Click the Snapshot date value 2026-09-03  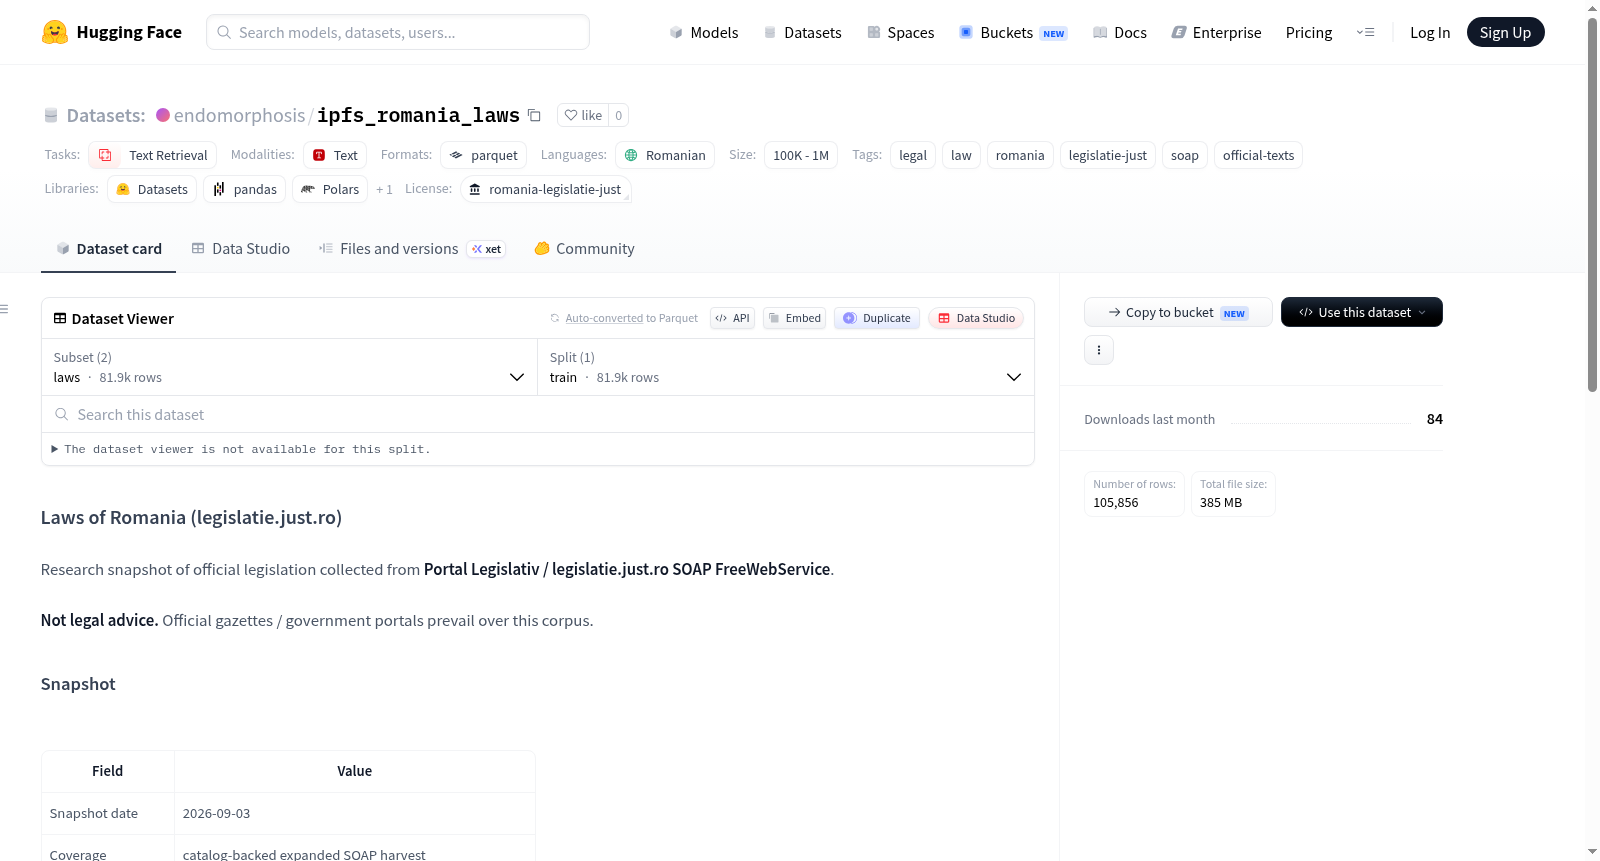(x=217, y=813)
